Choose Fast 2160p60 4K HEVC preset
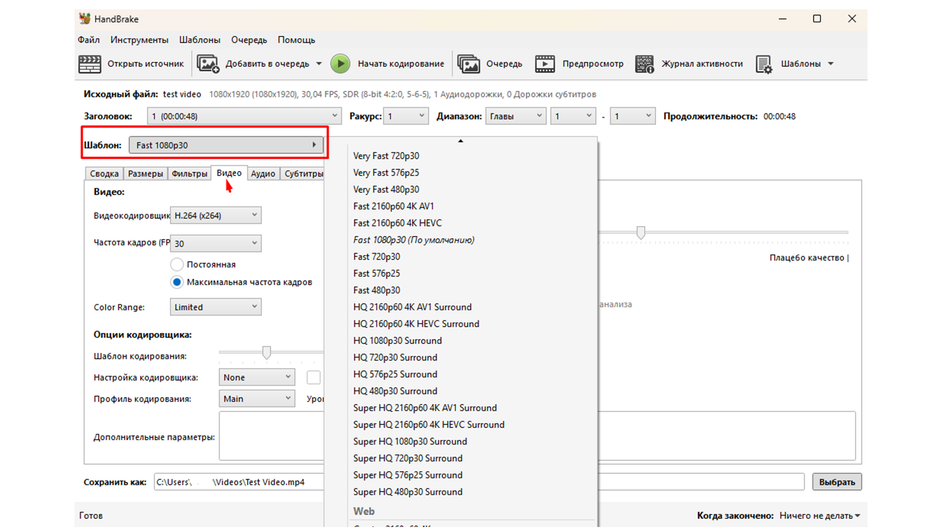The width and height of the screenshot is (944, 531). pos(397,223)
